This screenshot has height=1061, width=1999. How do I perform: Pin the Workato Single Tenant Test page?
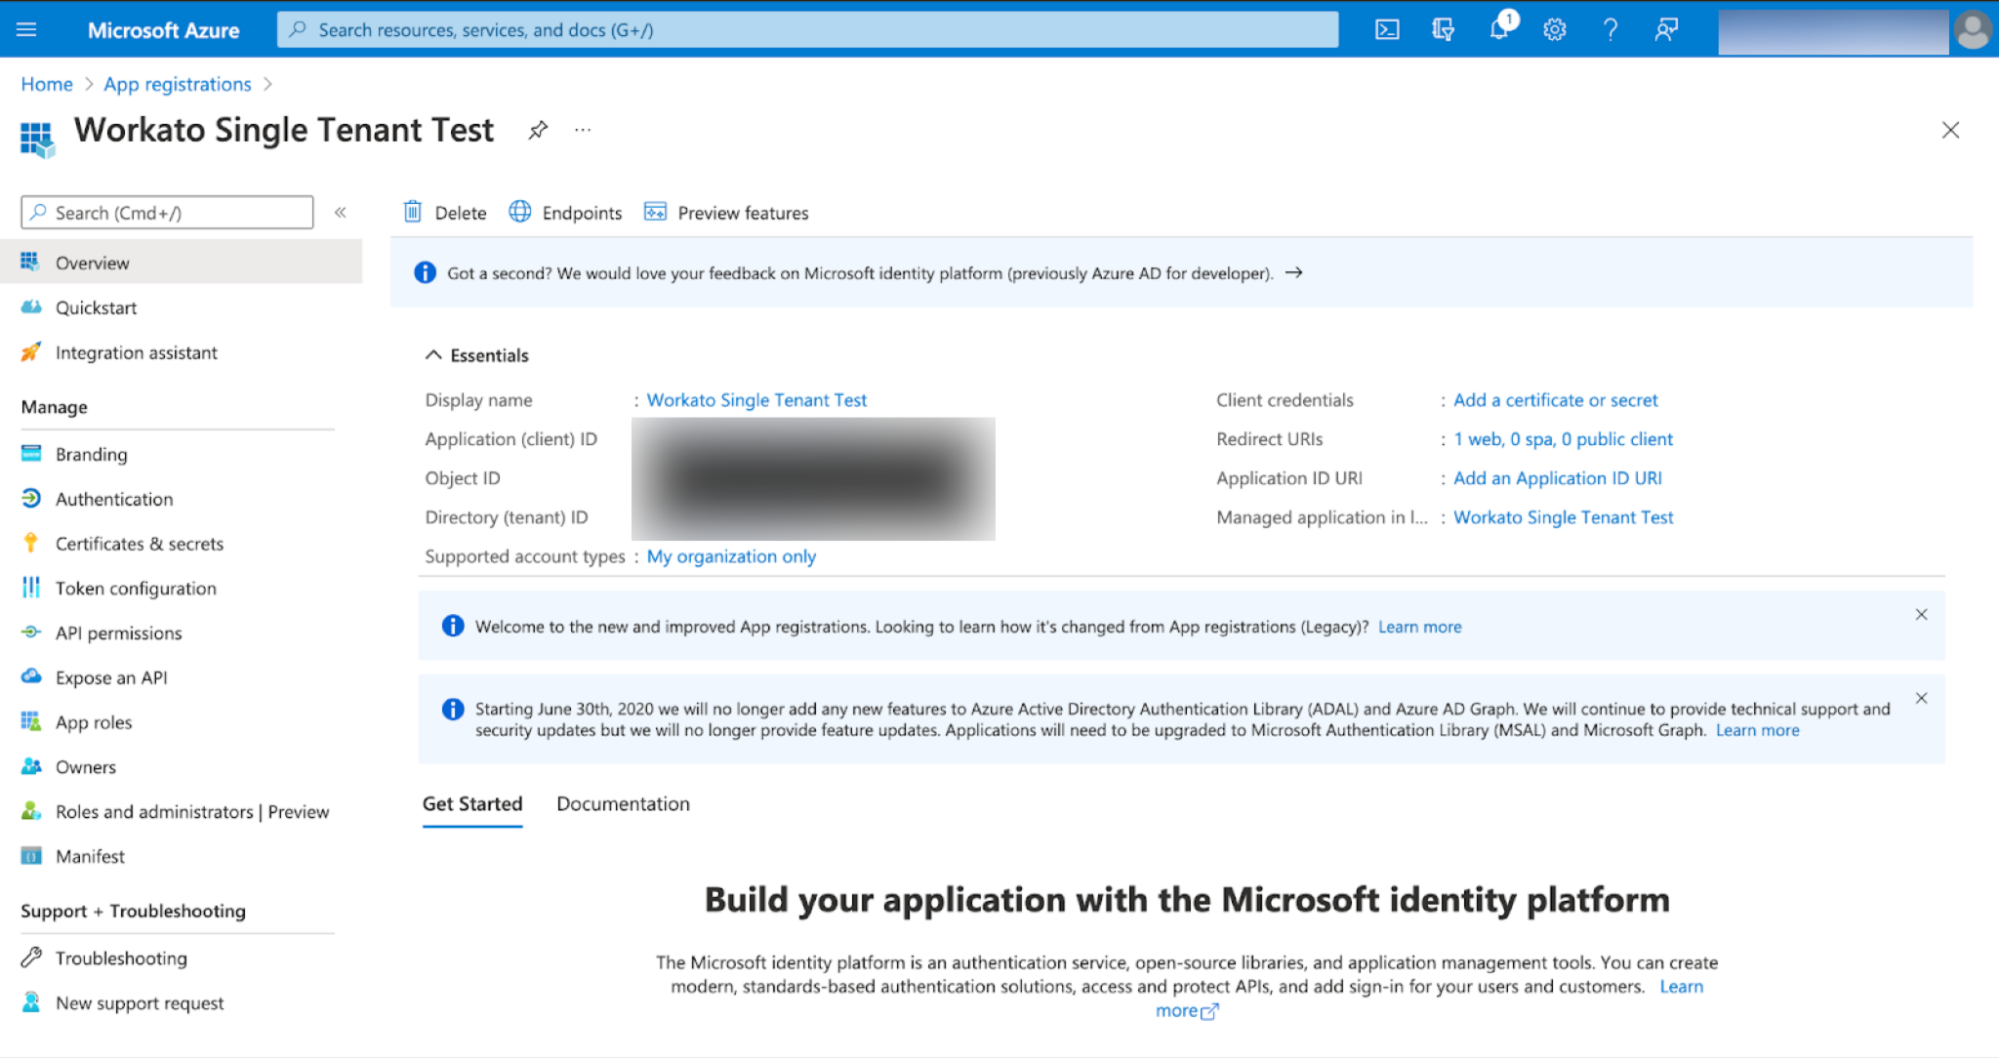click(x=537, y=129)
